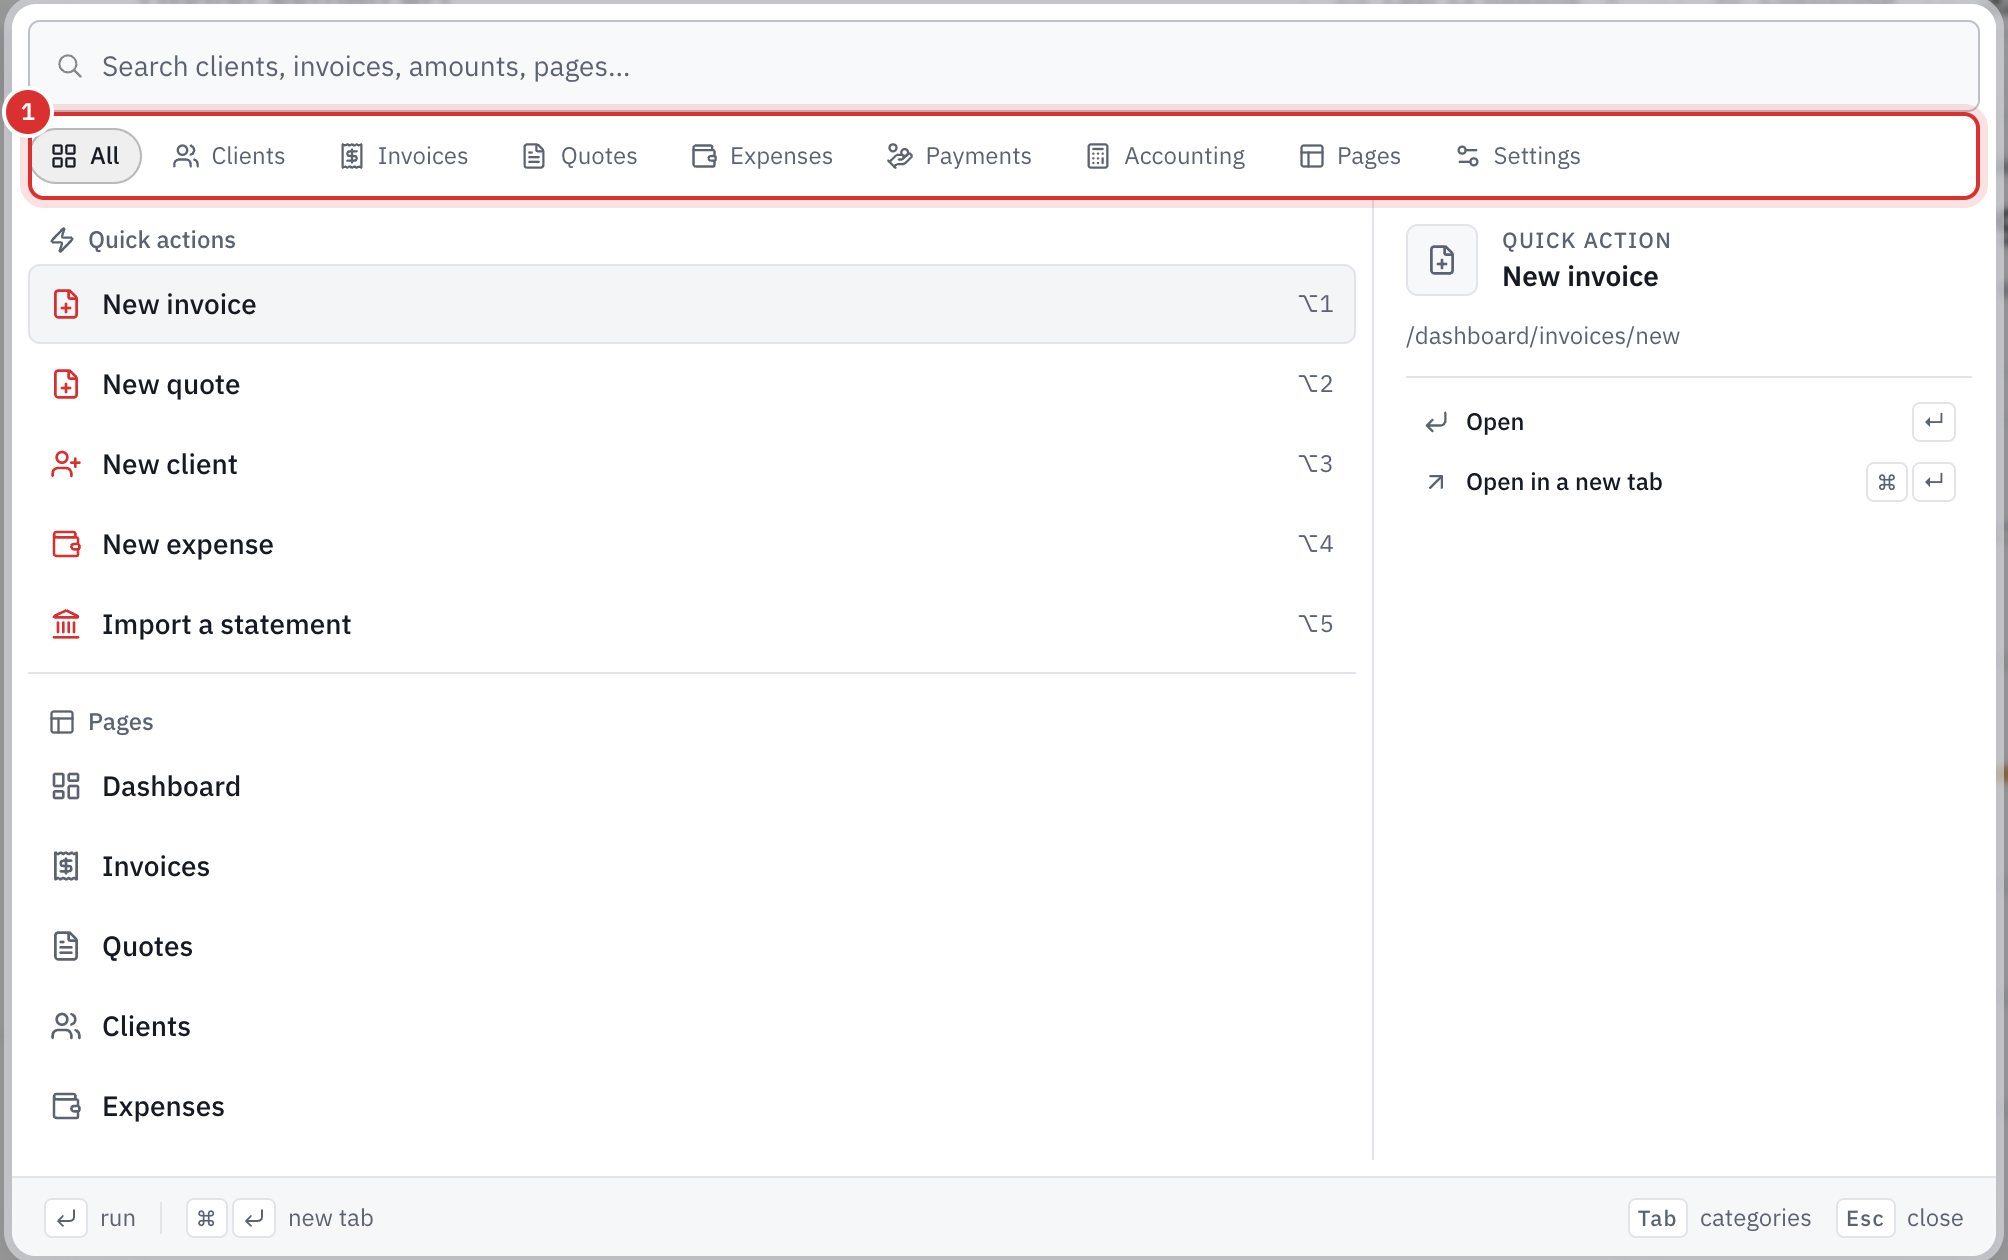This screenshot has width=2008, height=1260.
Task: Go to the Invoices page entry
Action: pyautogui.click(x=692, y=866)
